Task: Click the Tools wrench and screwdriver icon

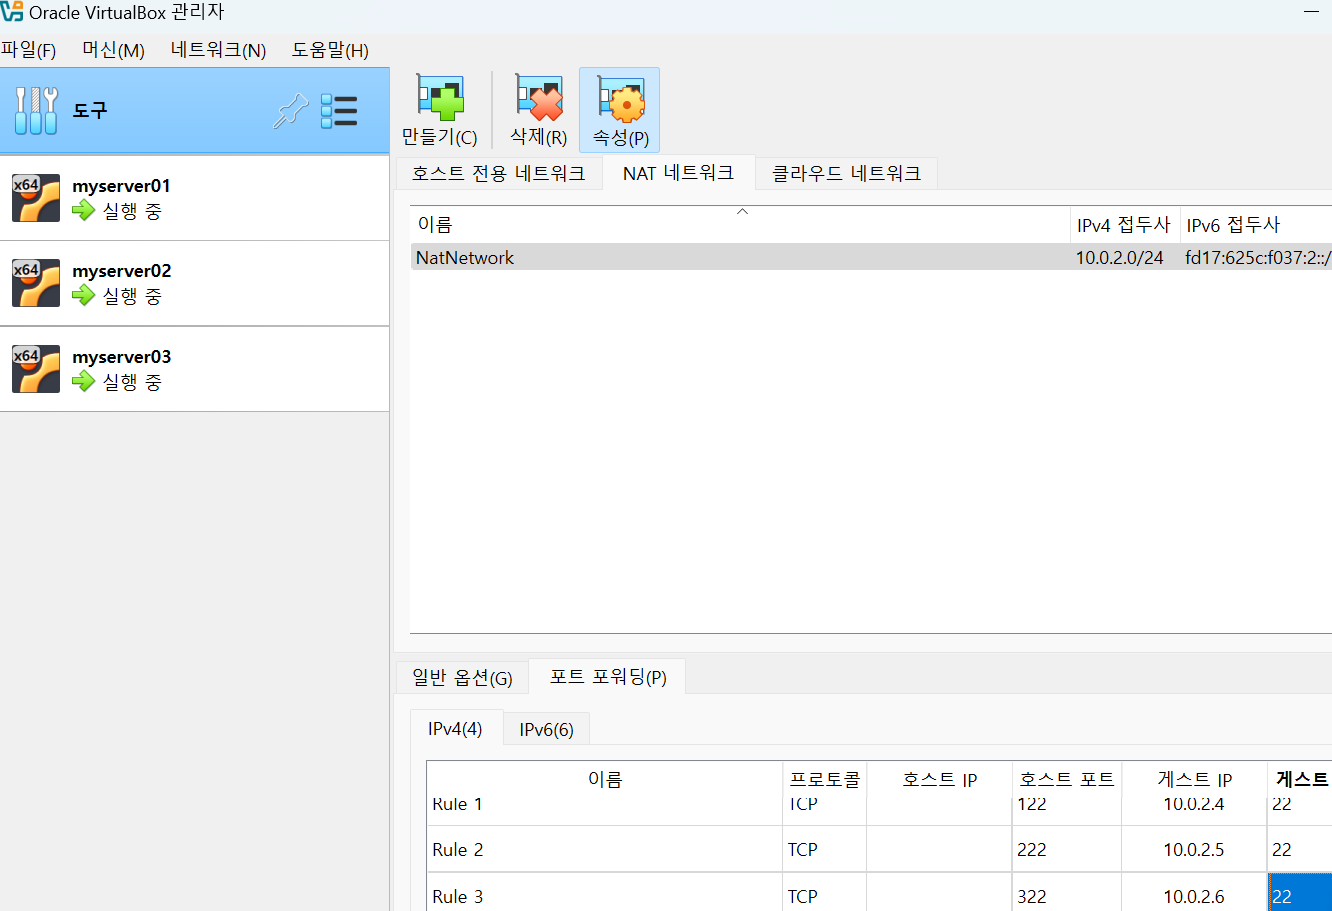Action: (36, 110)
